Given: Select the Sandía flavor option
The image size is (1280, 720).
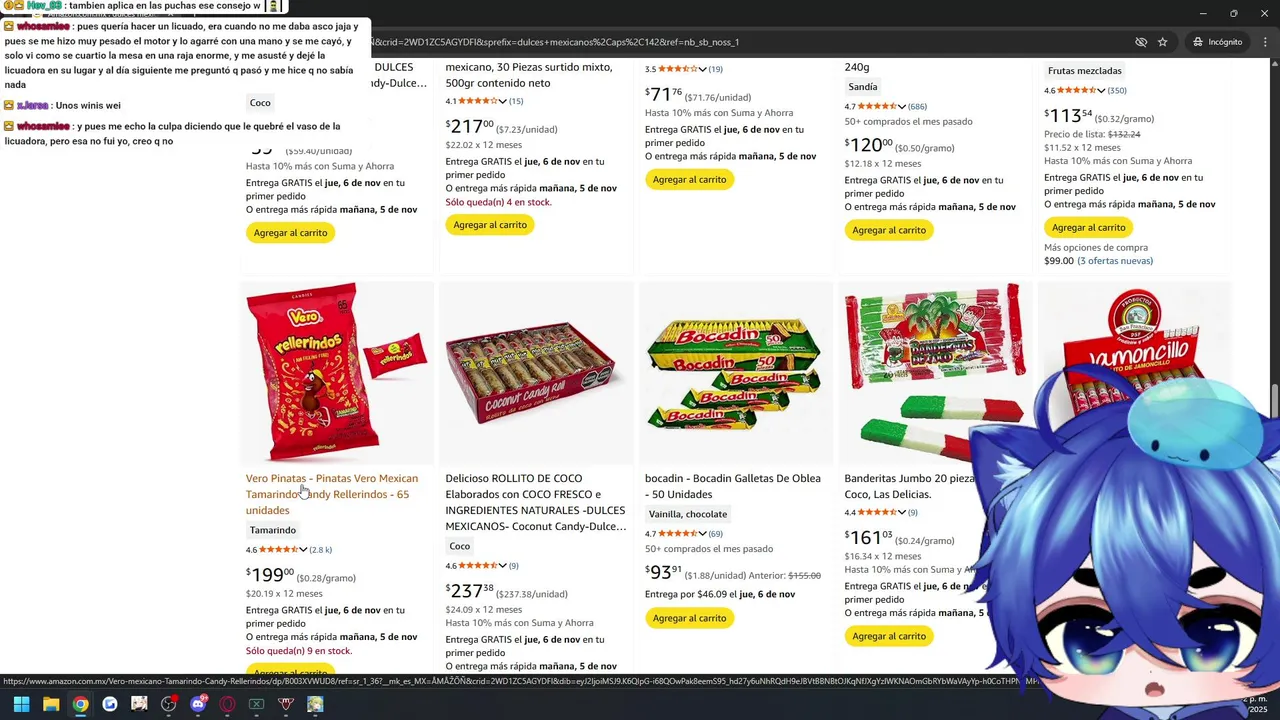Looking at the screenshot, I should [x=862, y=87].
